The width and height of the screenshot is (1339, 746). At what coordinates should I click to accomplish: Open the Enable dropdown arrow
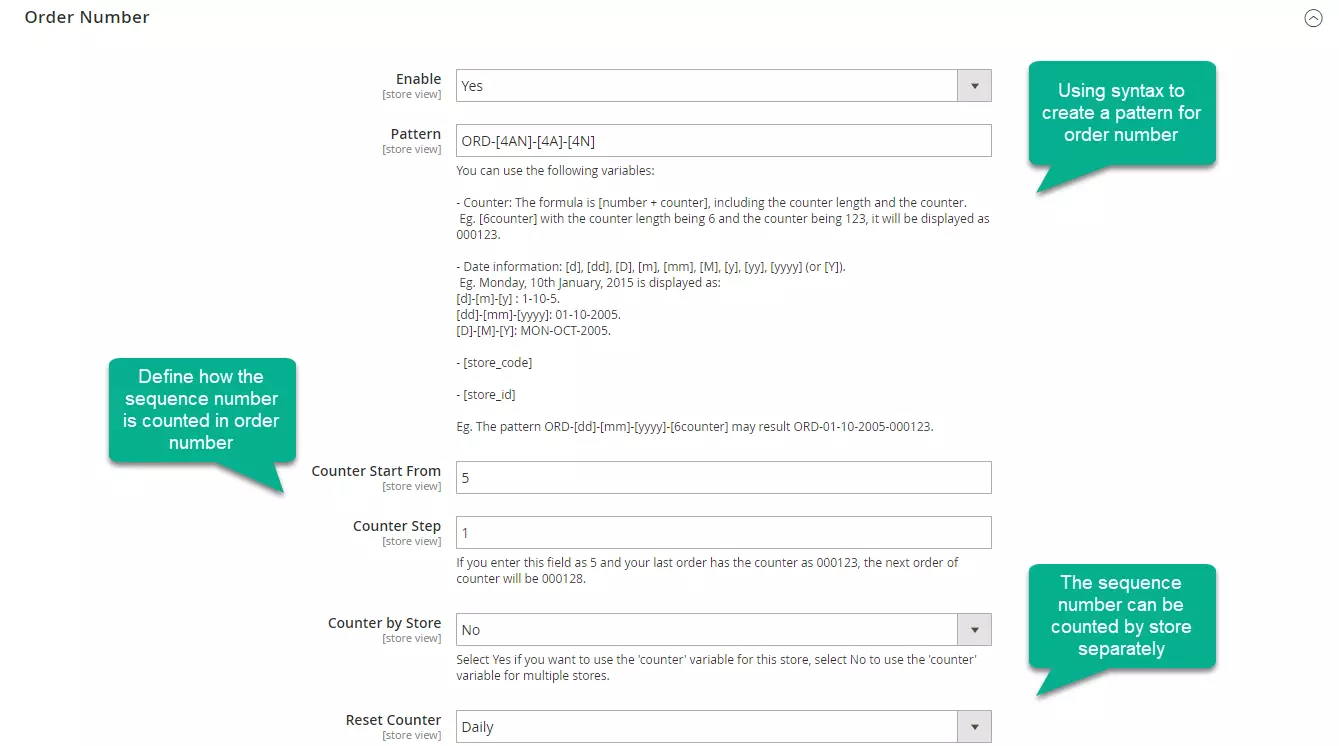point(973,85)
